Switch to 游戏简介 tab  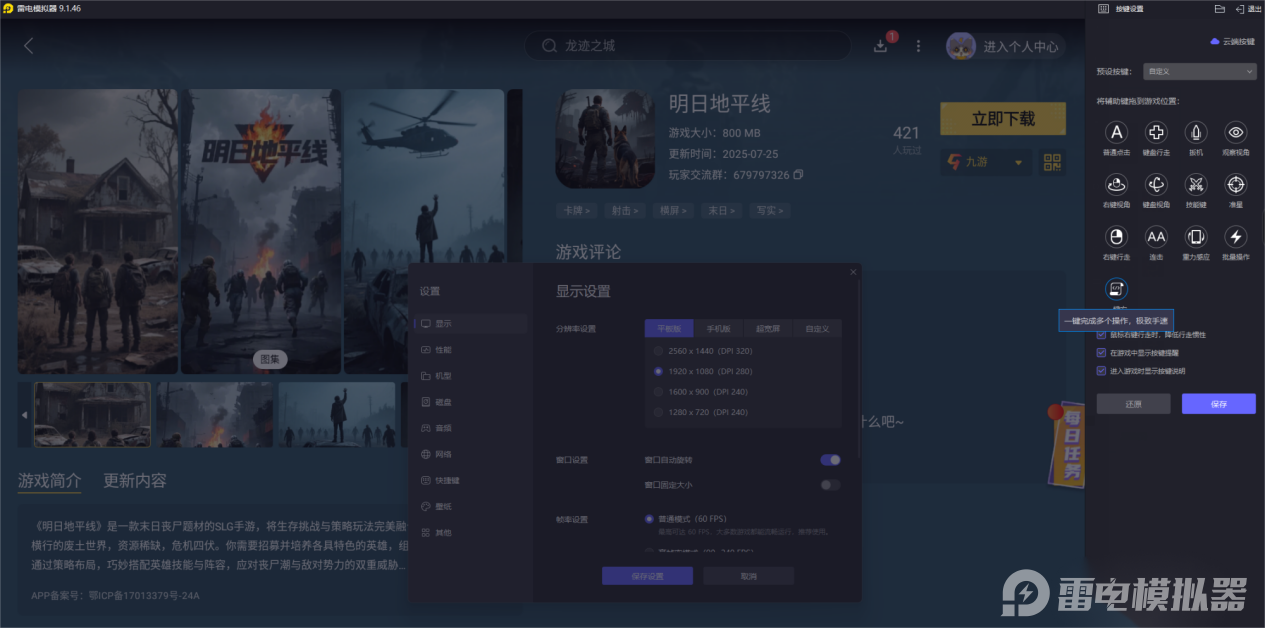tap(50, 481)
